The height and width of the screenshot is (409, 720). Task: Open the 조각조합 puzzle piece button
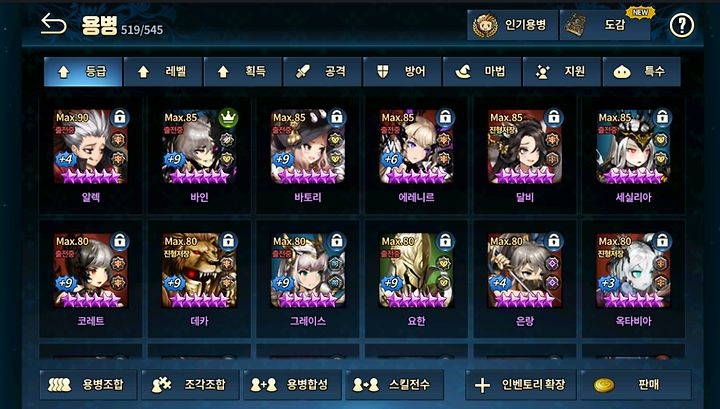(x=190, y=385)
